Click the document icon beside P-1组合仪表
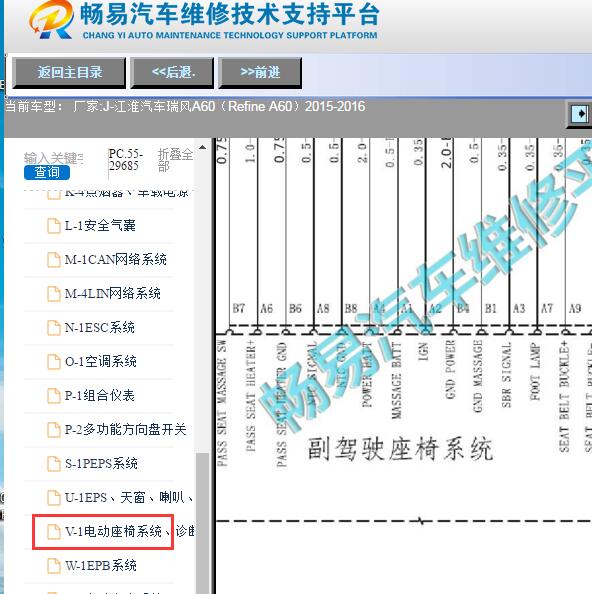592x594 pixels. 53,396
